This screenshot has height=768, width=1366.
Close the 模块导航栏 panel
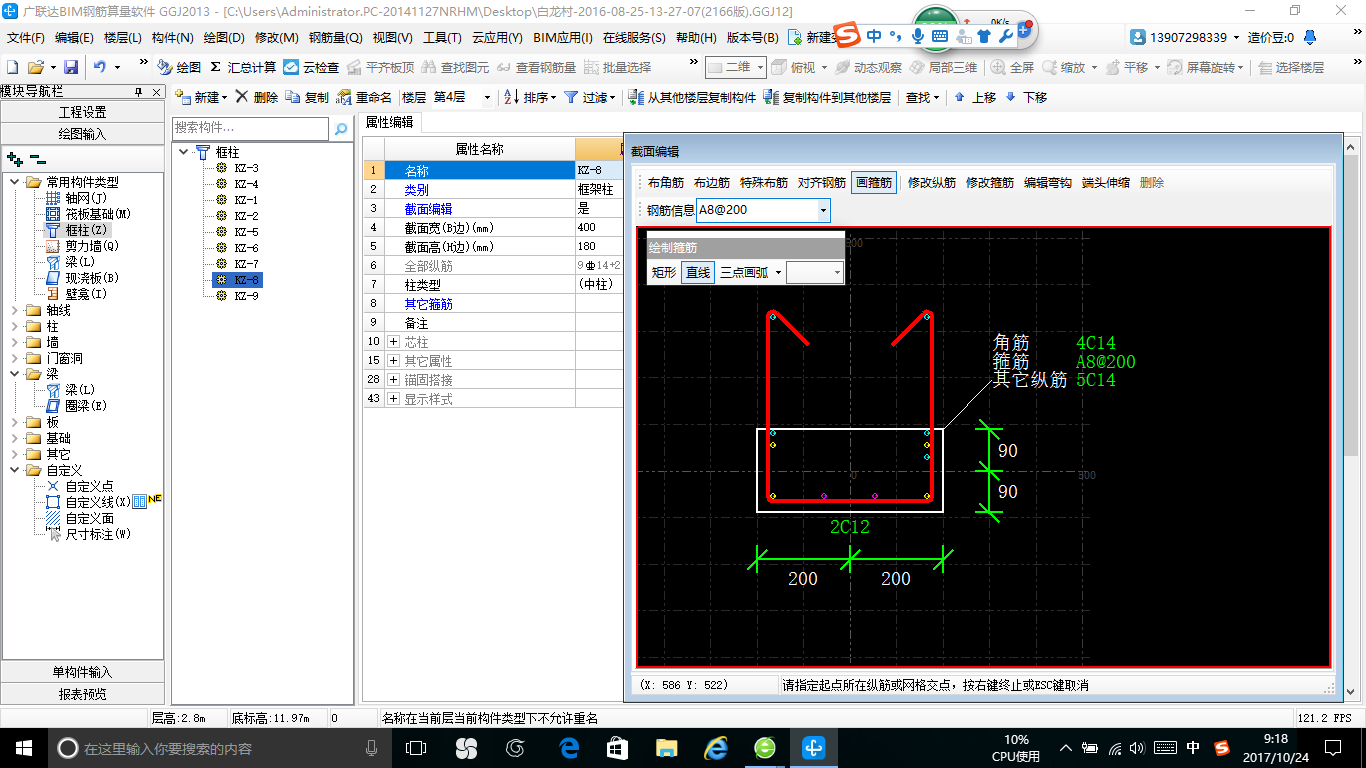(x=155, y=92)
